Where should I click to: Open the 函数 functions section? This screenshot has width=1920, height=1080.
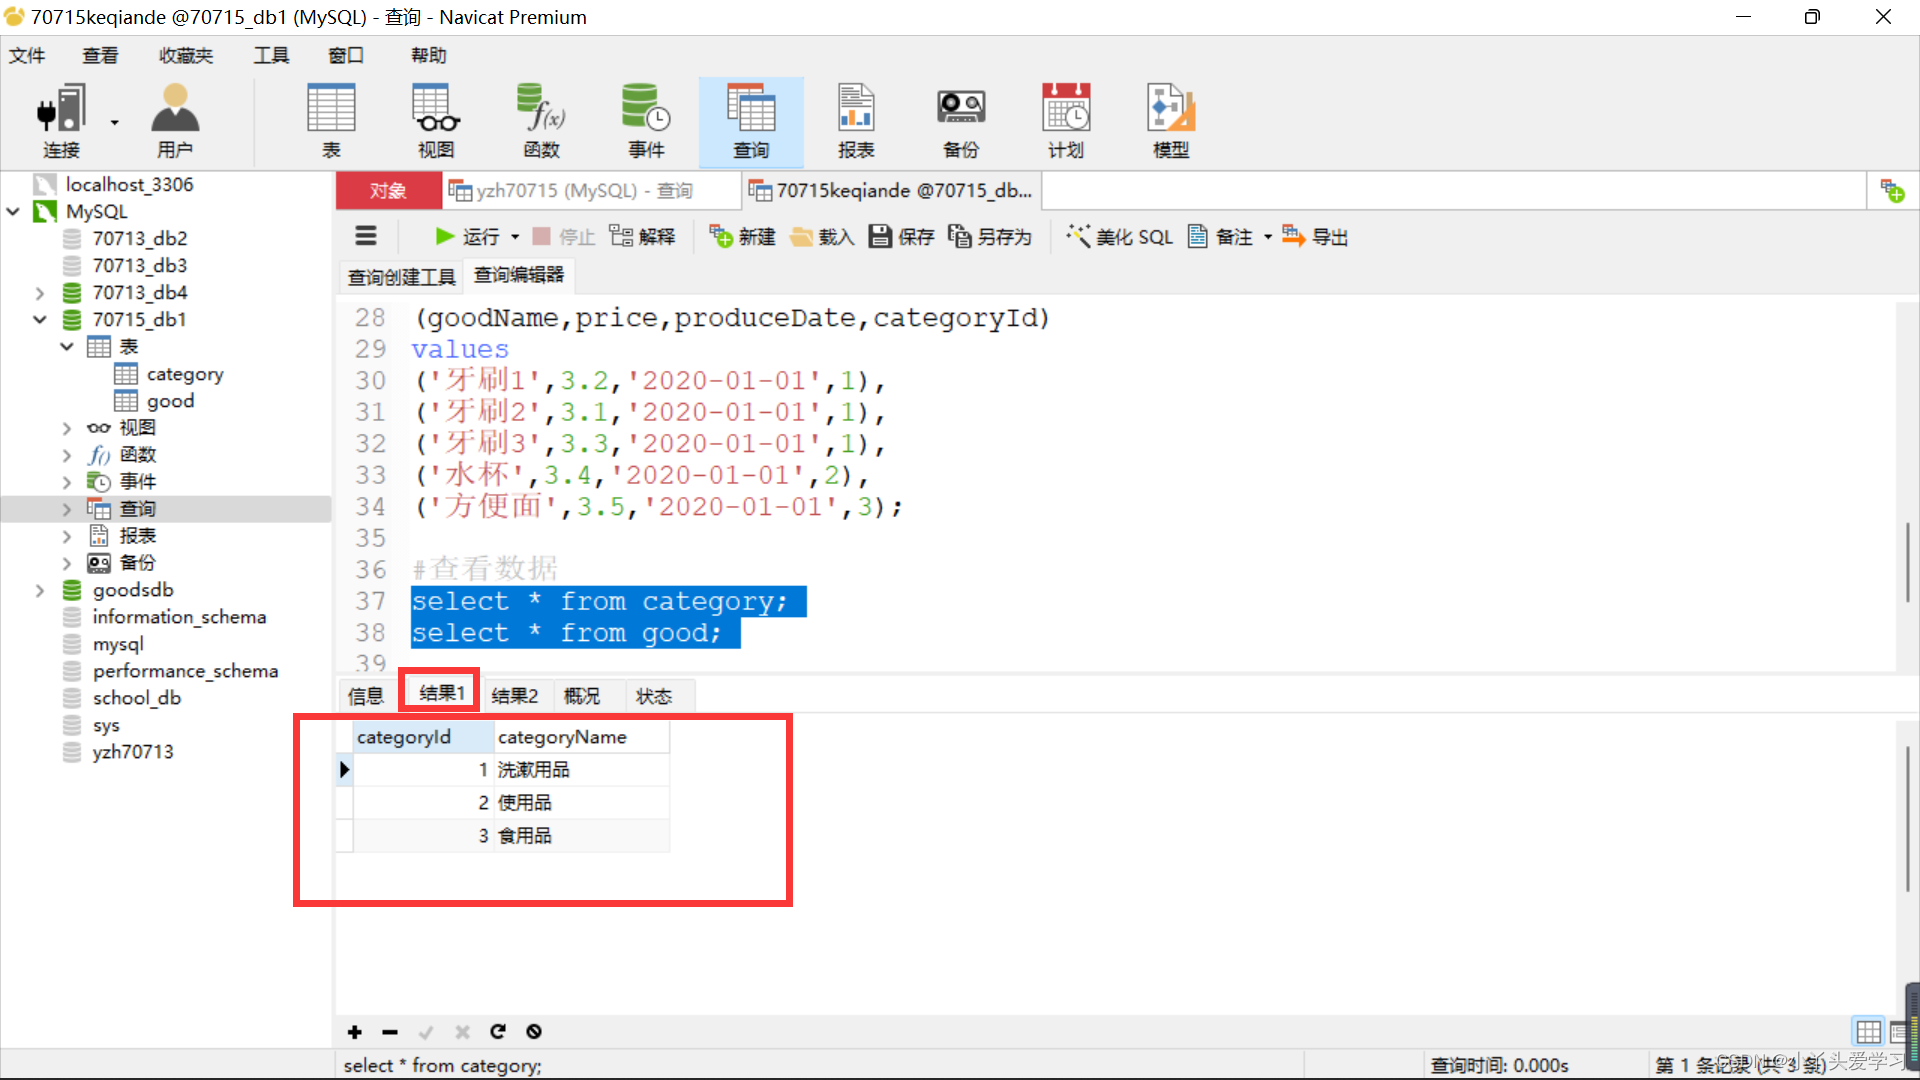pos(541,121)
